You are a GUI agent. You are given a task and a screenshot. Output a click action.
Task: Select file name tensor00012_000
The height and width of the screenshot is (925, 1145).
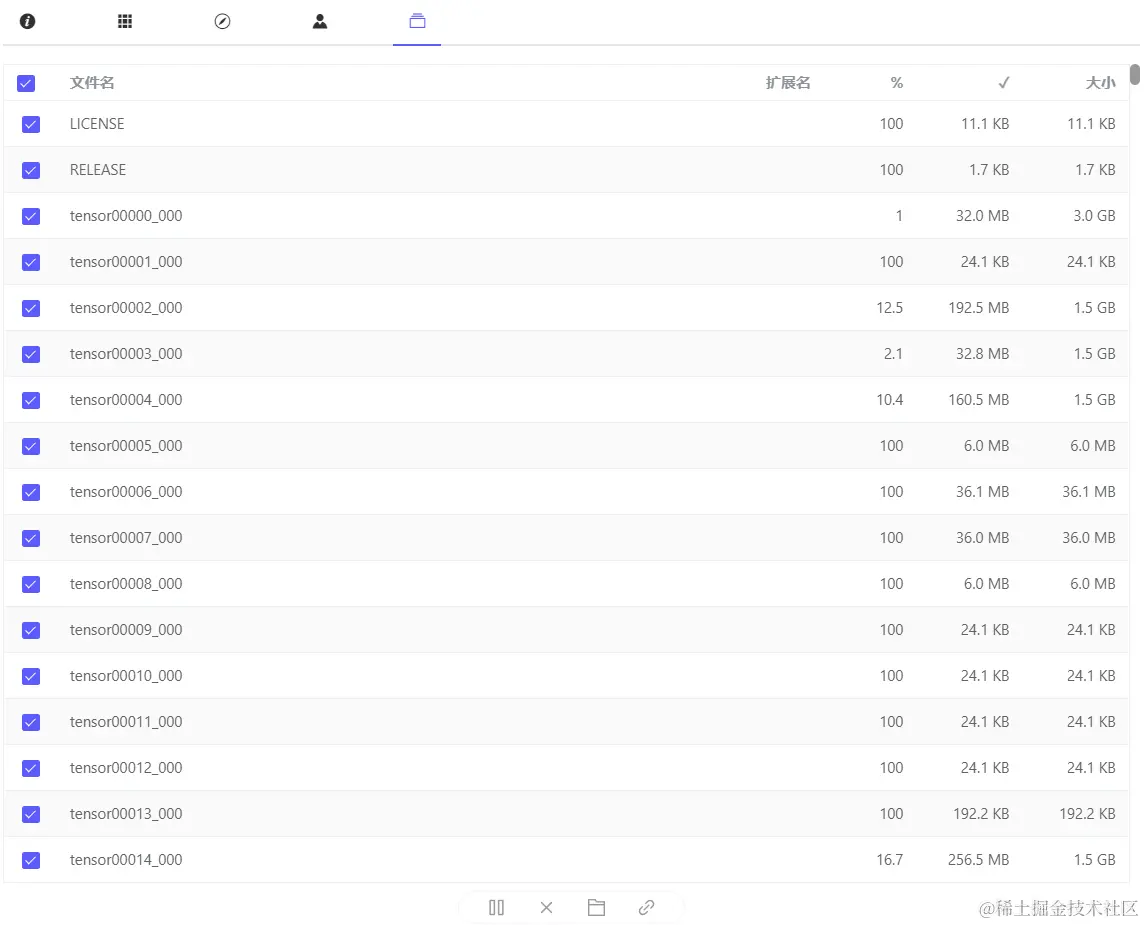[x=126, y=768]
